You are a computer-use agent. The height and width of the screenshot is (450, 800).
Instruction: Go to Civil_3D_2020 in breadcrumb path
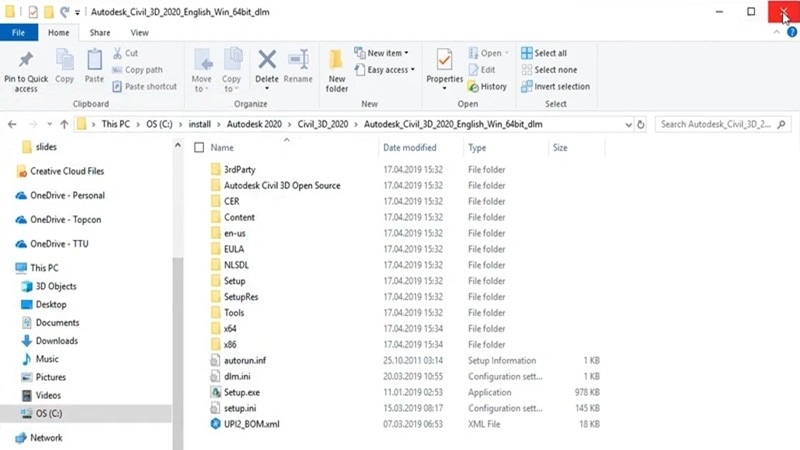pos(323,124)
